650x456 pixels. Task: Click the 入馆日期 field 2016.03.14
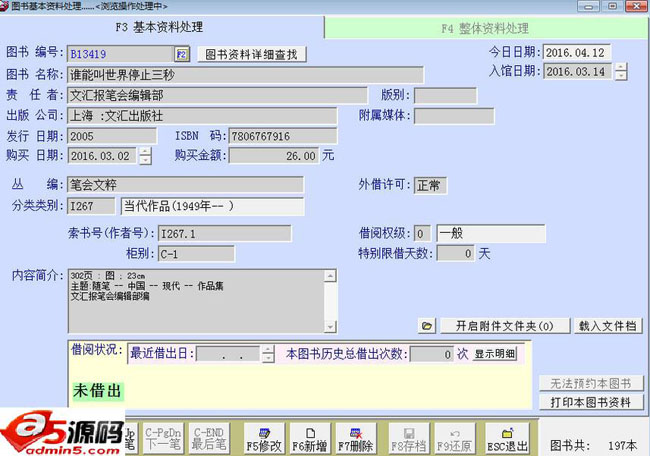[577, 71]
